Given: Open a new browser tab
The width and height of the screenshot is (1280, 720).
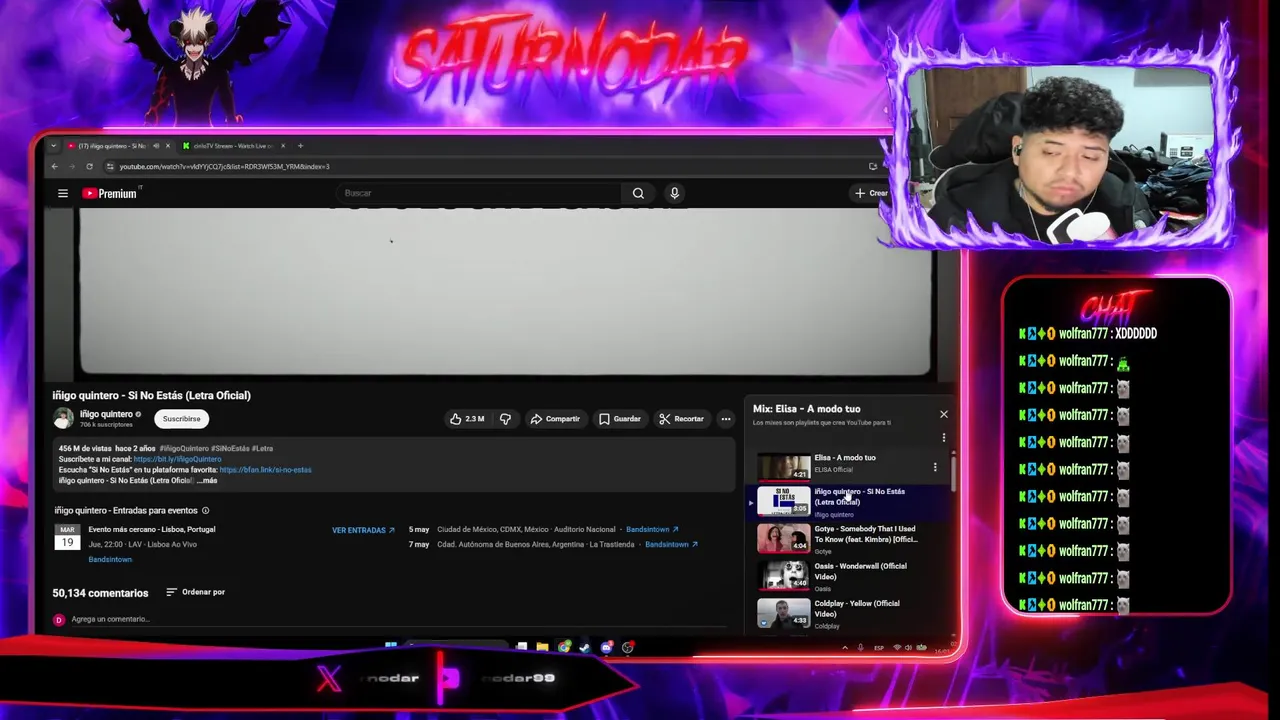Looking at the screenshot, I should tap(300, 146).
